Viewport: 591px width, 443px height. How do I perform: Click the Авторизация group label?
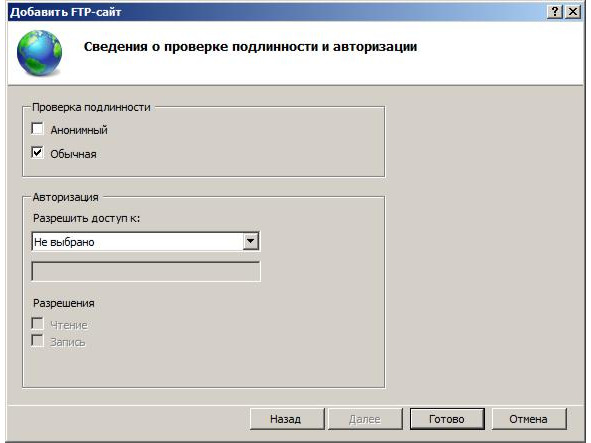pyautogui.click(x=65, y=197)
